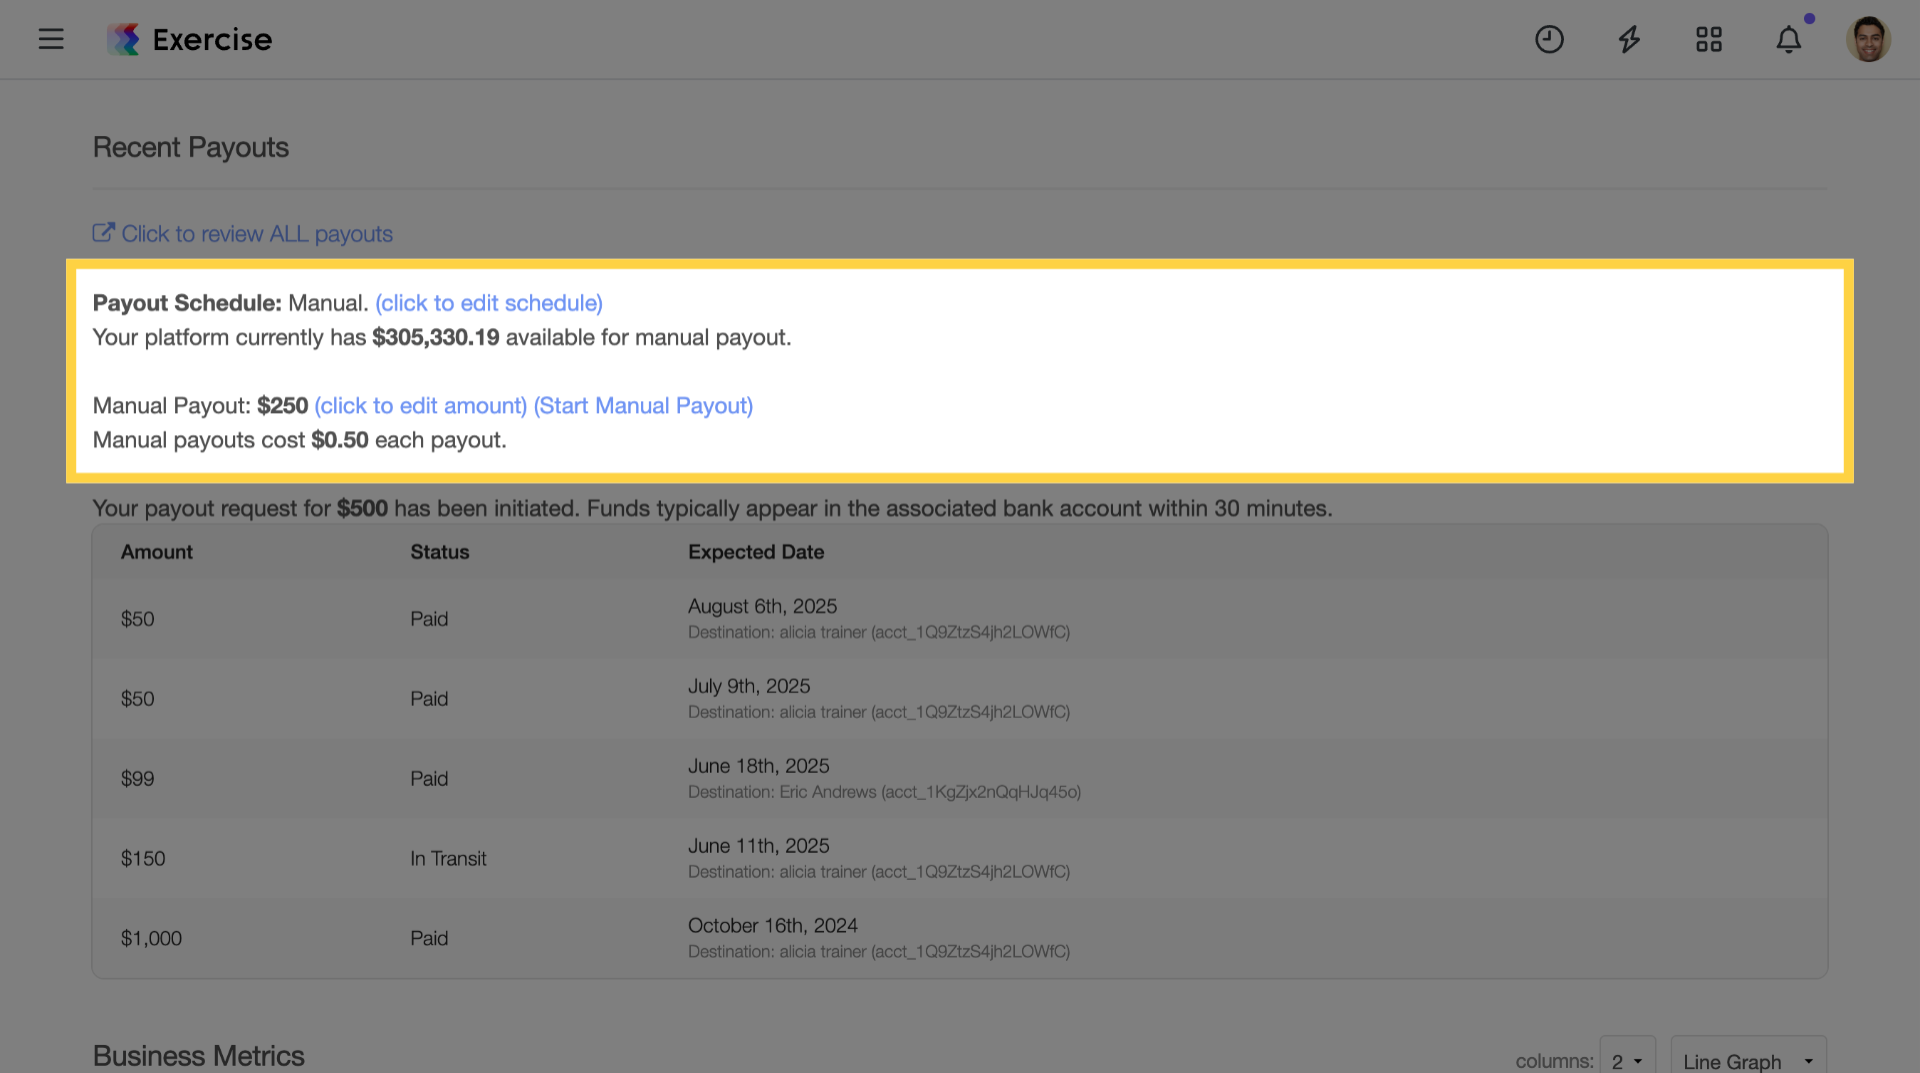1920x1073 pixels.
Task: Click the August 6th, 2025 date
Action: coord(762,606)
